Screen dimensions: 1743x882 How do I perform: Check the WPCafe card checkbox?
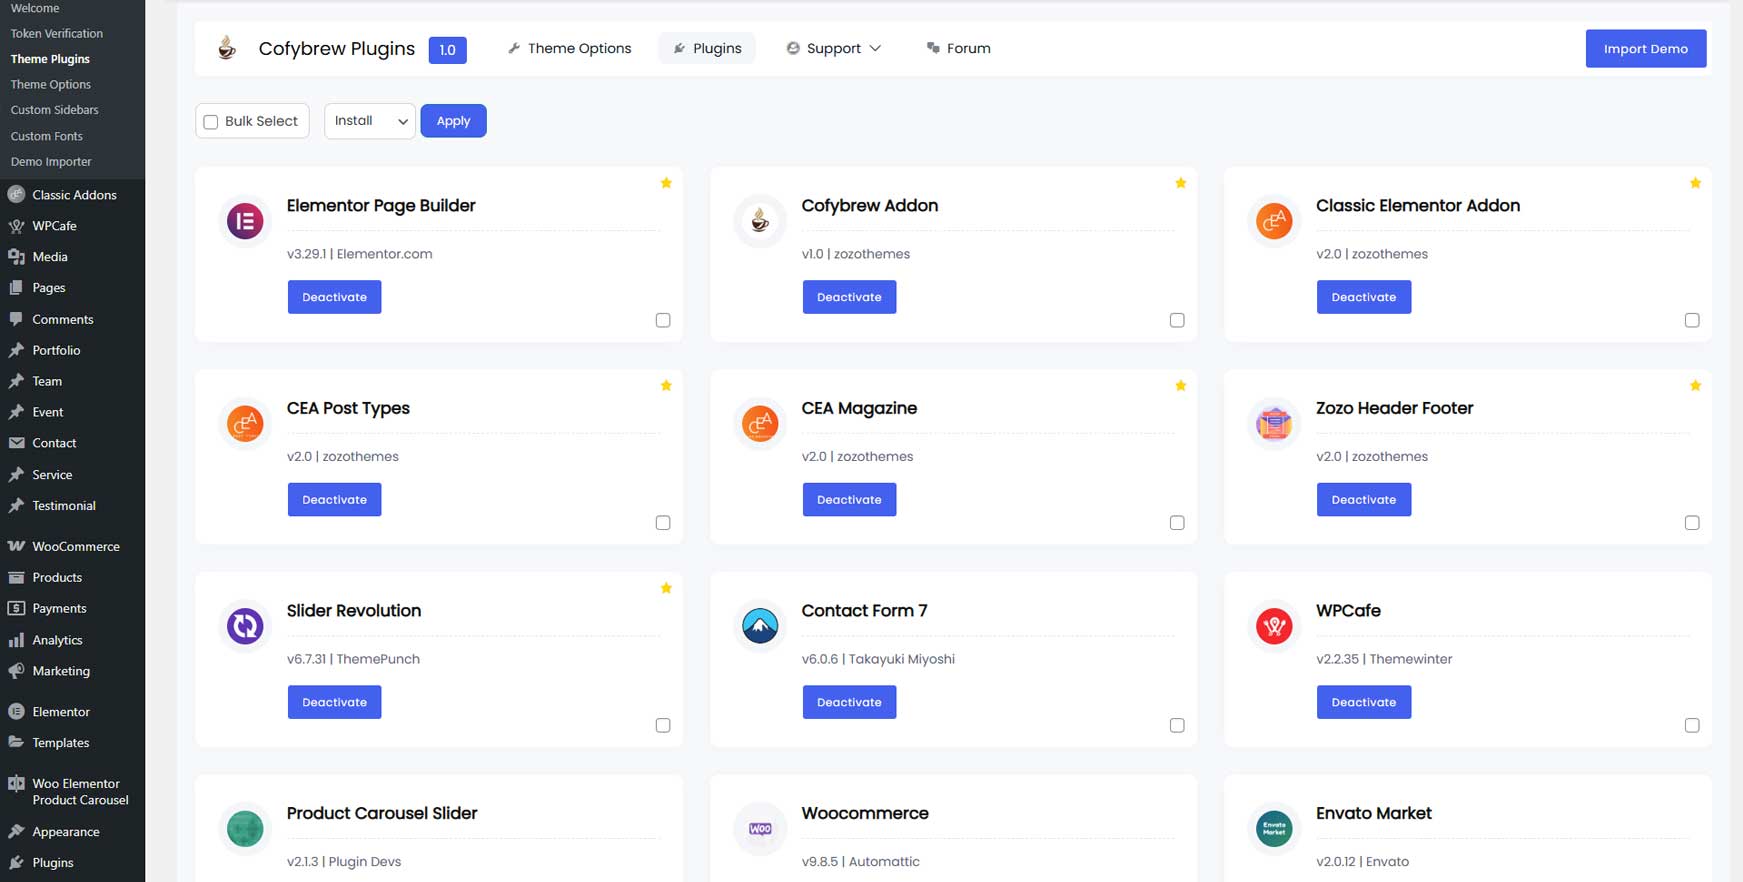1692,725
